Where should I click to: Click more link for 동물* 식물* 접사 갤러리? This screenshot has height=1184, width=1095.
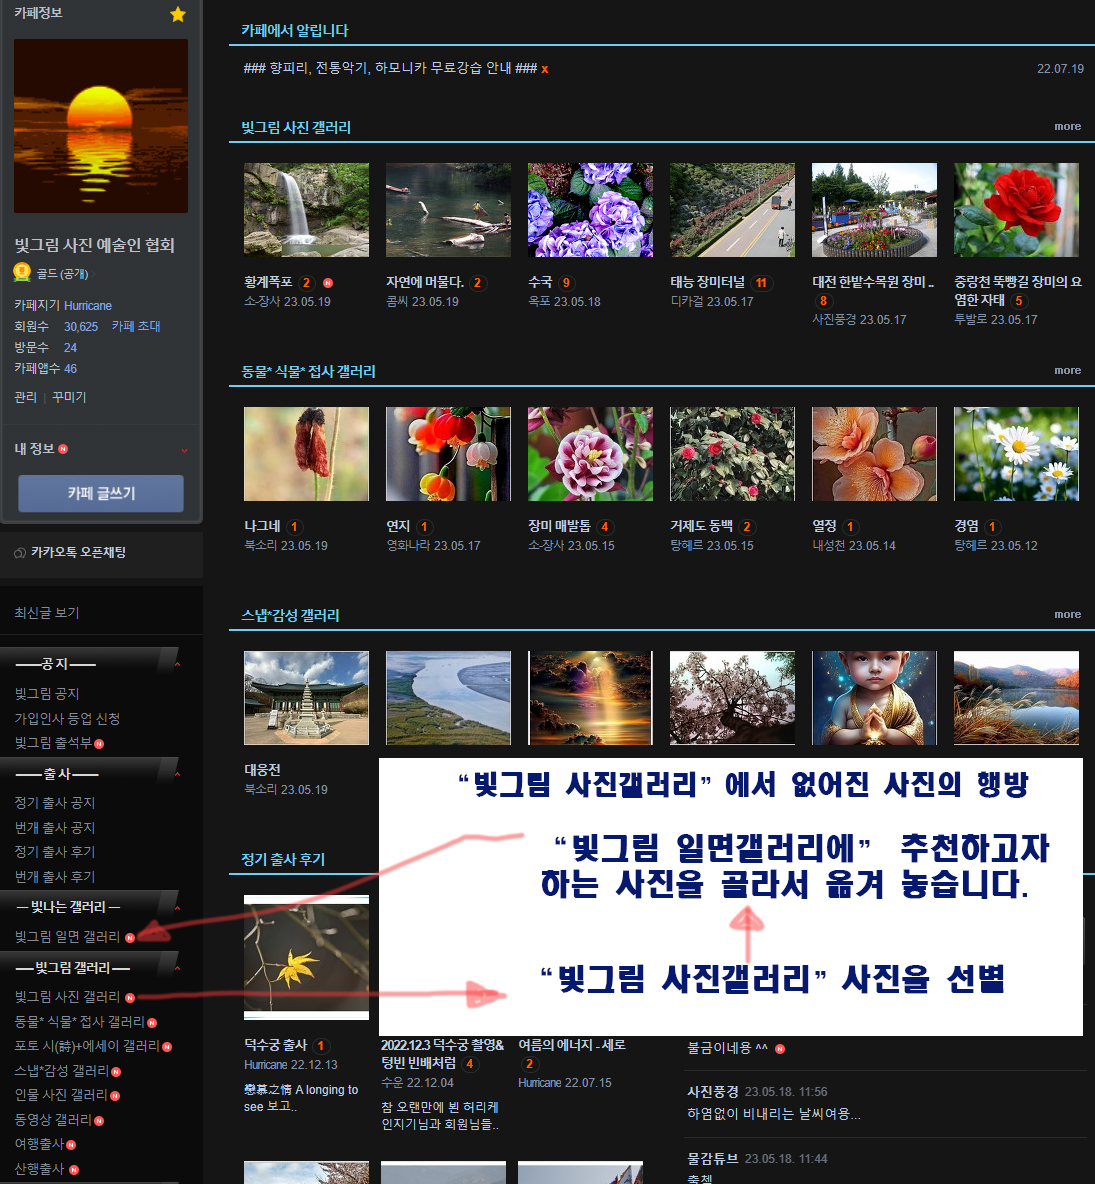(1067, 370)
